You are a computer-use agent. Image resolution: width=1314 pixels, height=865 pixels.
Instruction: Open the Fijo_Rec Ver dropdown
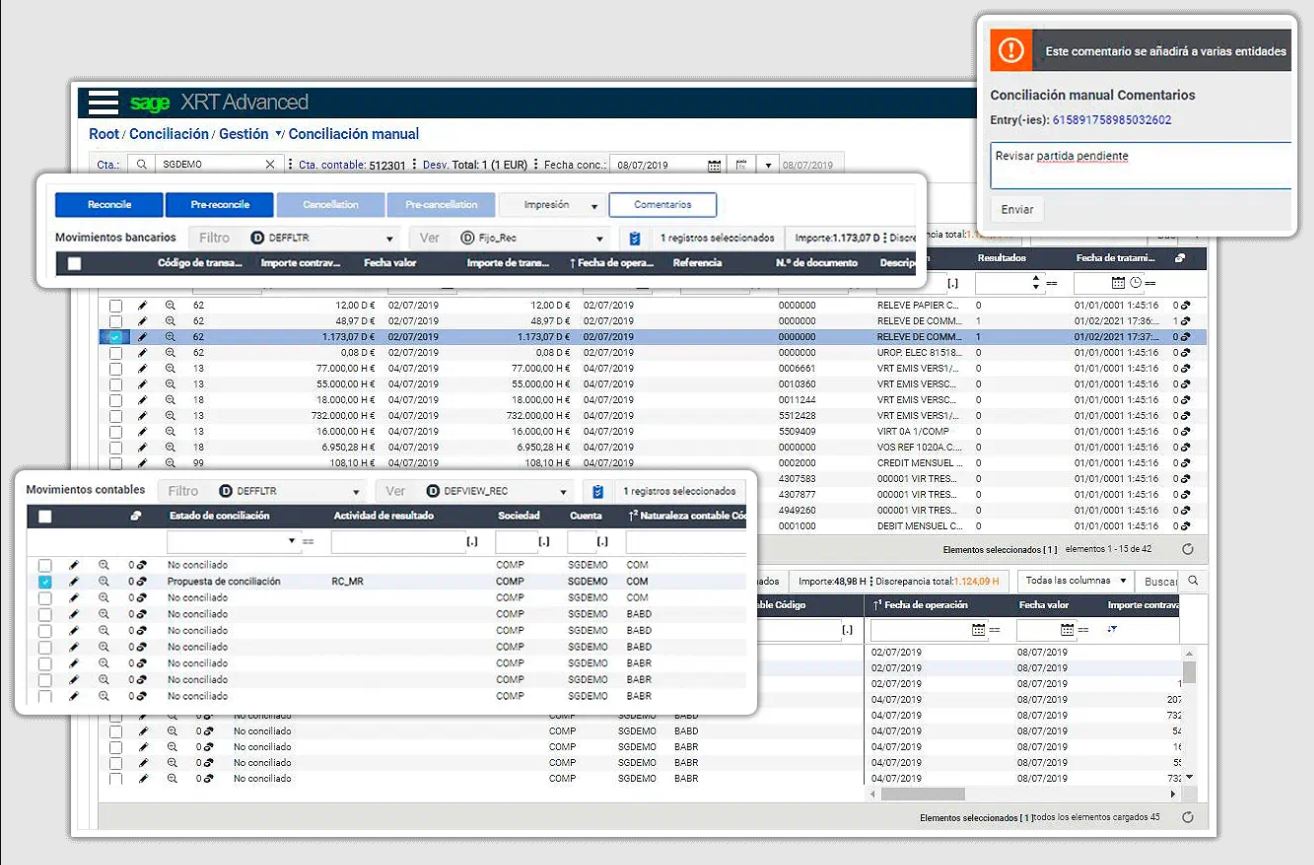coord(533,239)
